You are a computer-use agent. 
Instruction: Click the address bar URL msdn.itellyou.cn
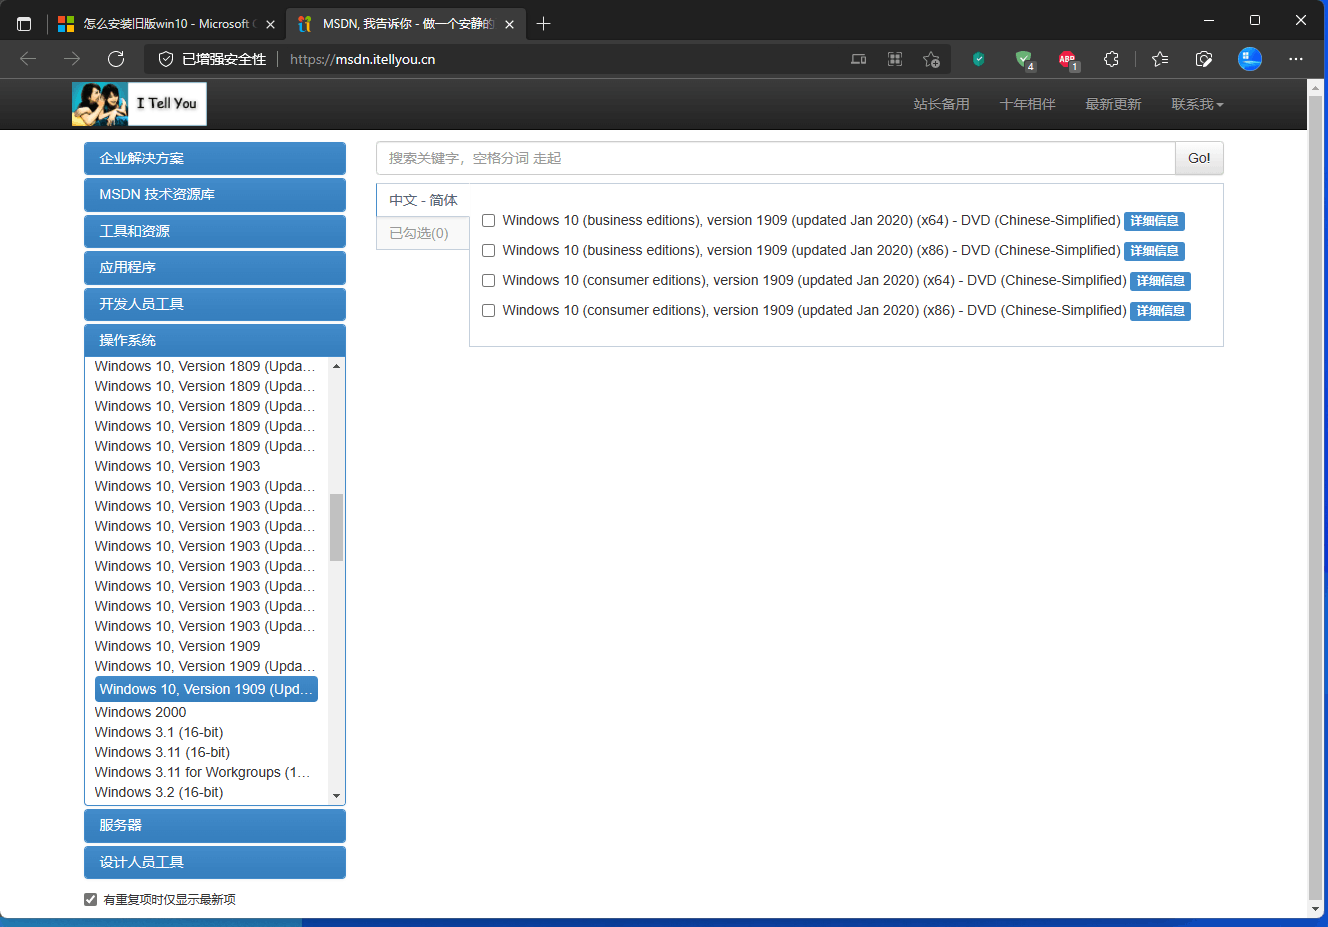tap(362, 59)
